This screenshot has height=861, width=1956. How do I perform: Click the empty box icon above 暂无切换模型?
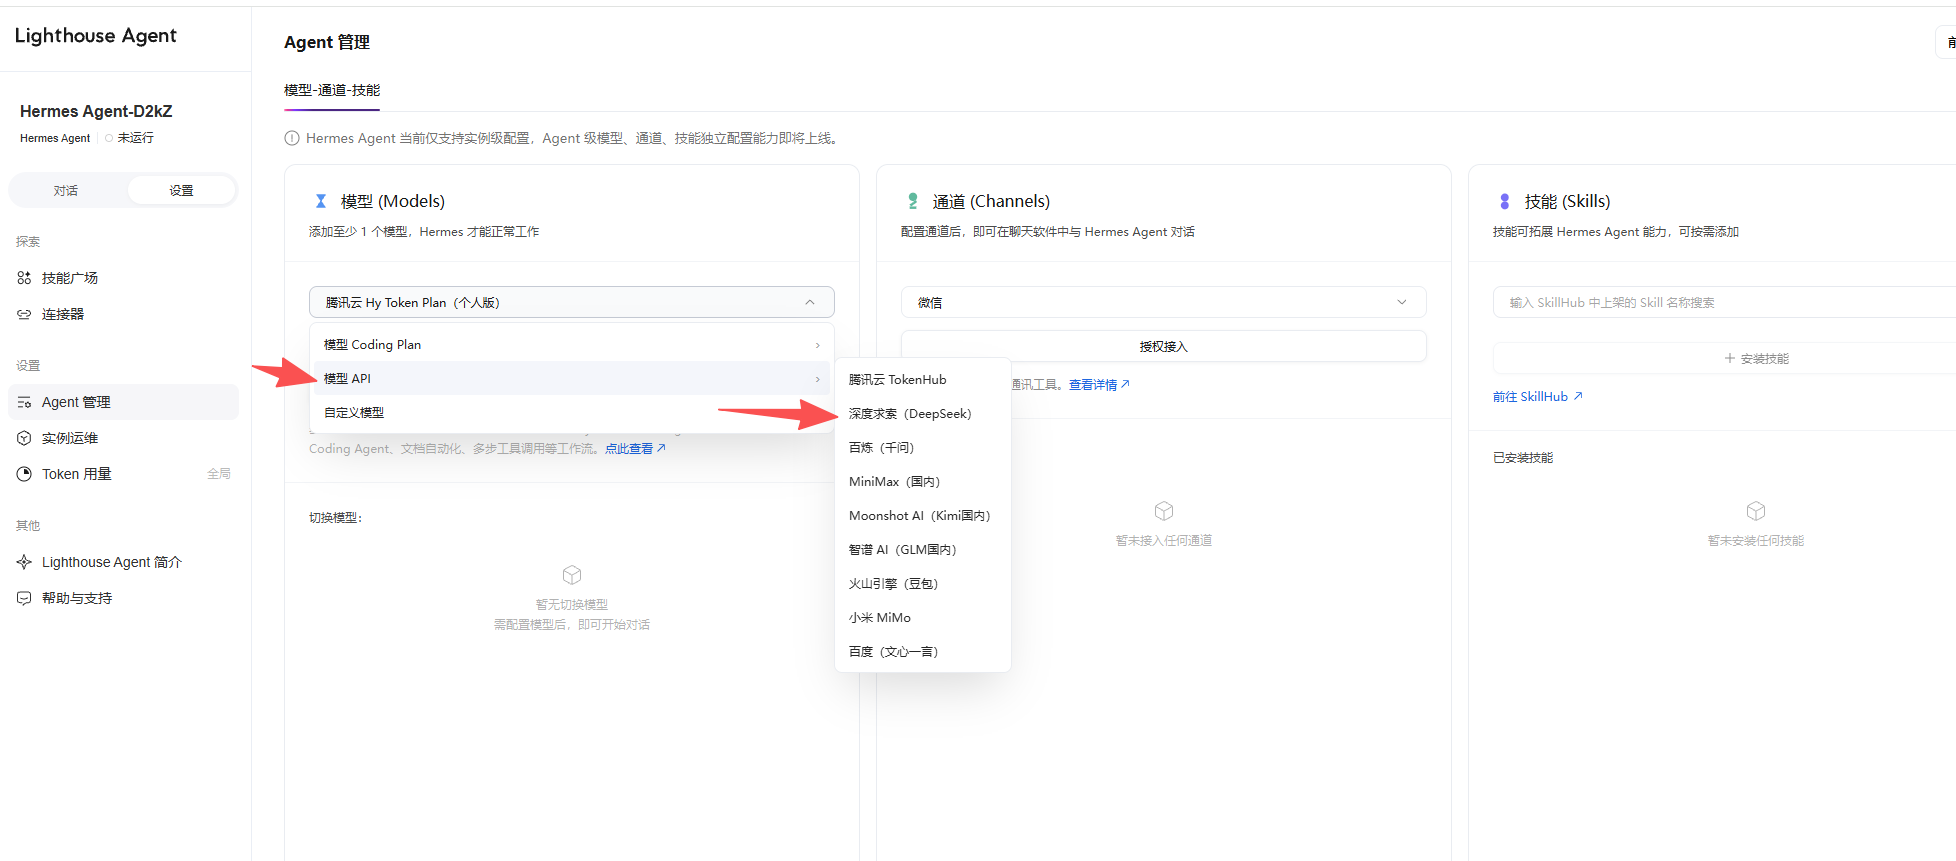click(572, 575)
